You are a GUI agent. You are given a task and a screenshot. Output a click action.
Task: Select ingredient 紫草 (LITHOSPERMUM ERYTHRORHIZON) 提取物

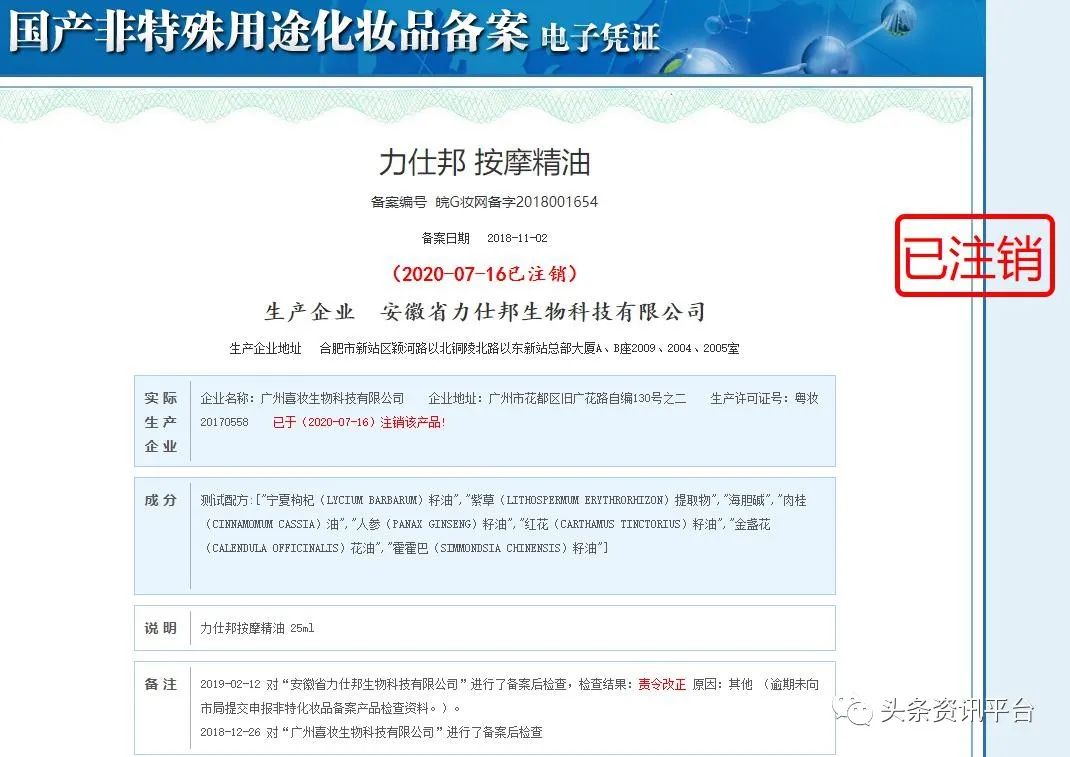tap(592, 500)
